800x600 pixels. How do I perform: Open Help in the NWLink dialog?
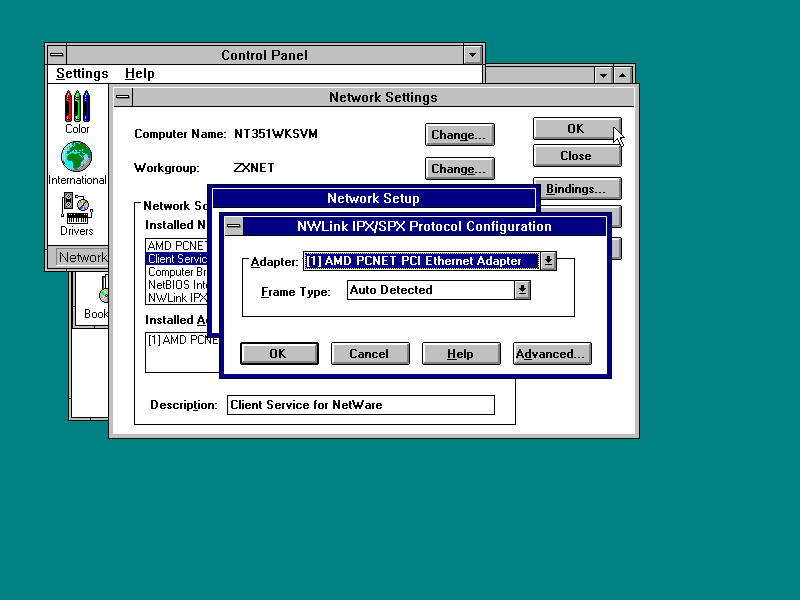tap(461, 354)
